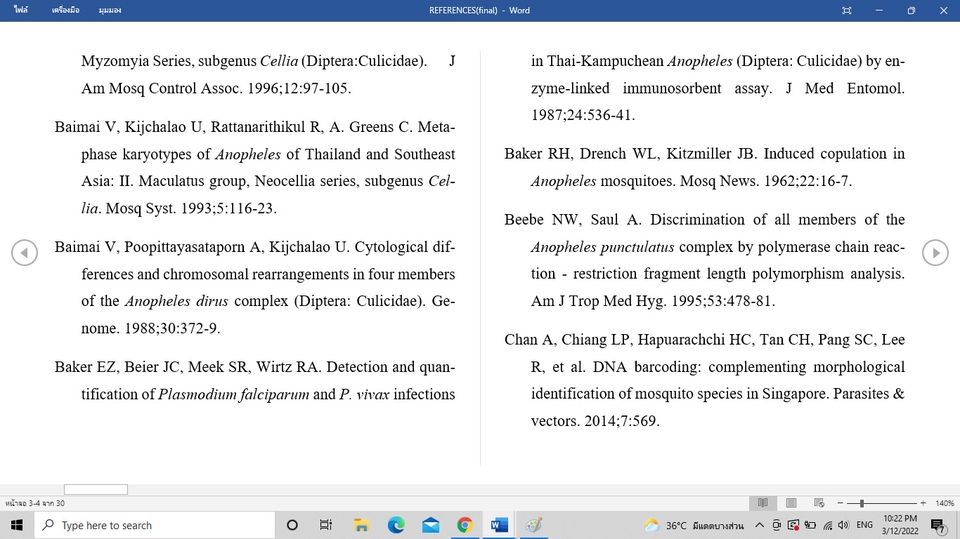
Task: Open the Mail app on taskbar
Action: point(430,525)
